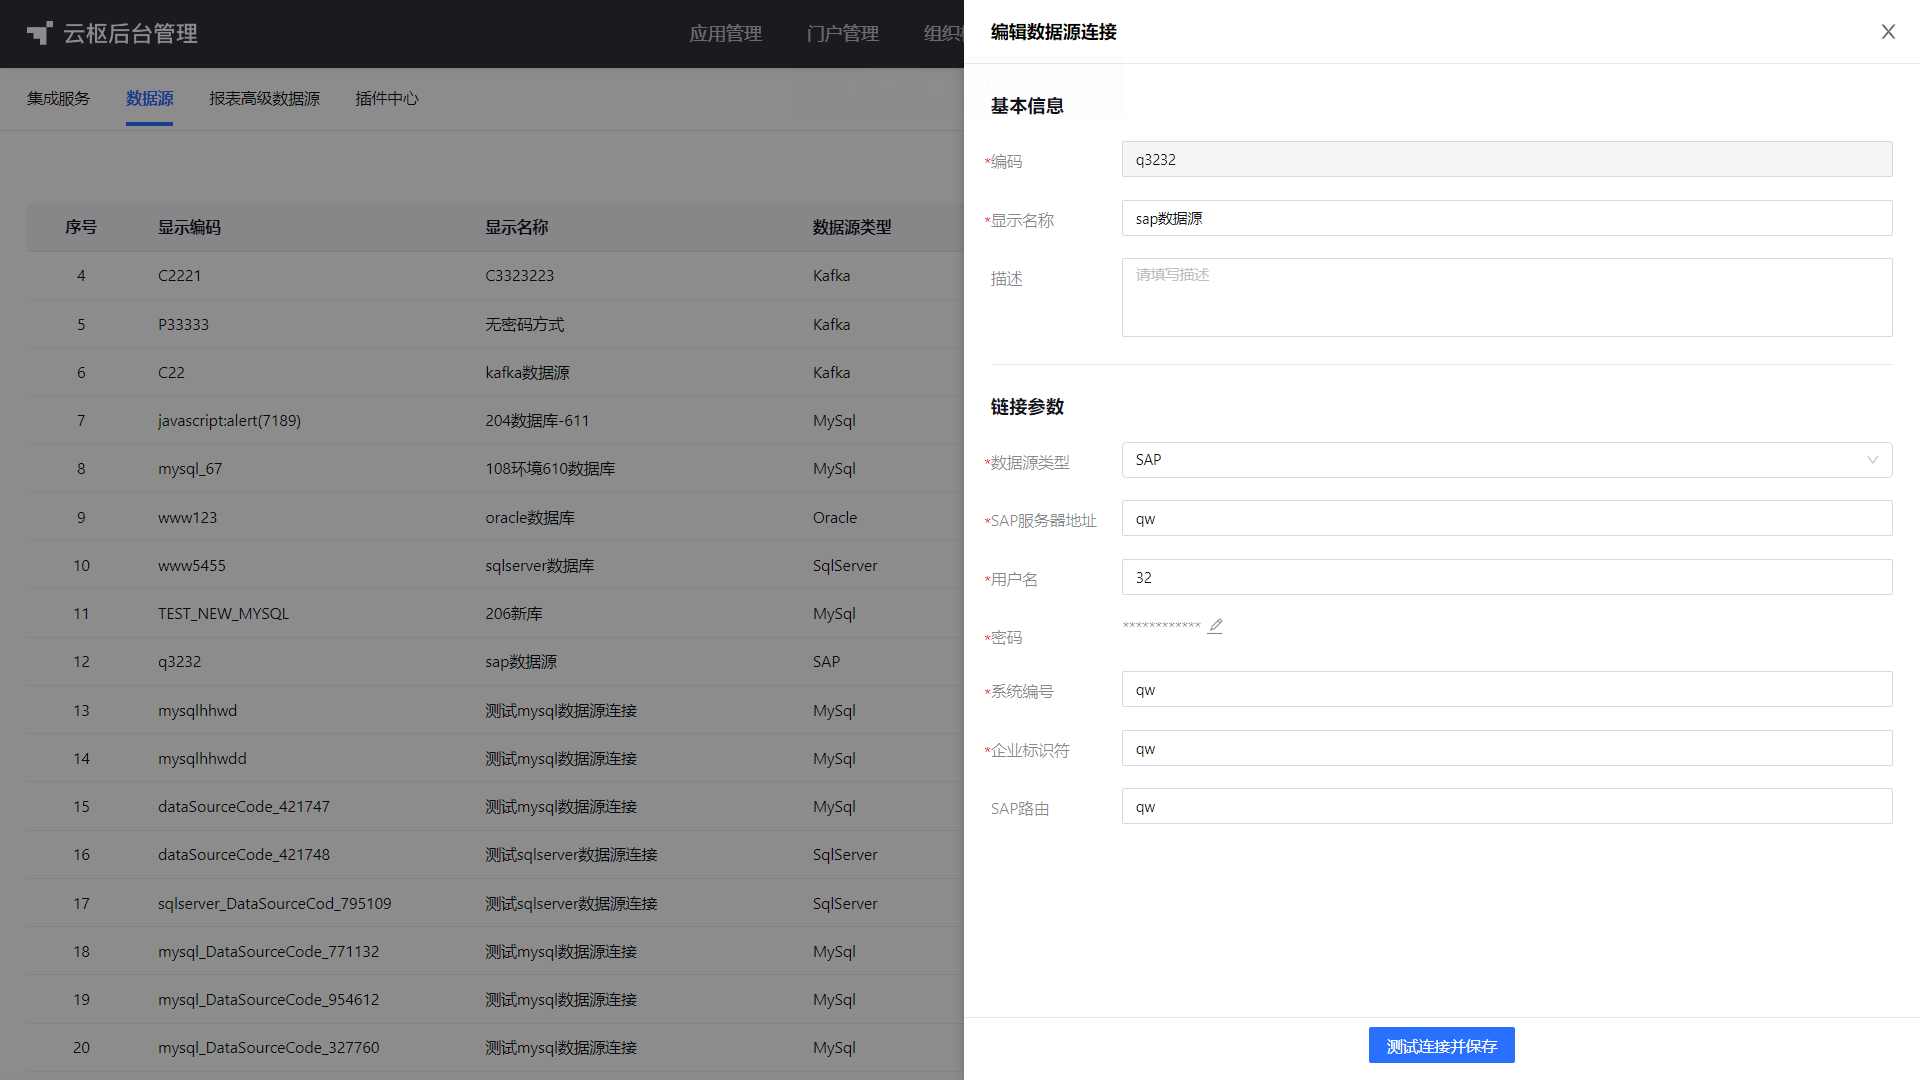Select row P33333 in the table
Viewport: 1920px width, 1080px height.
tap(495, 324)
